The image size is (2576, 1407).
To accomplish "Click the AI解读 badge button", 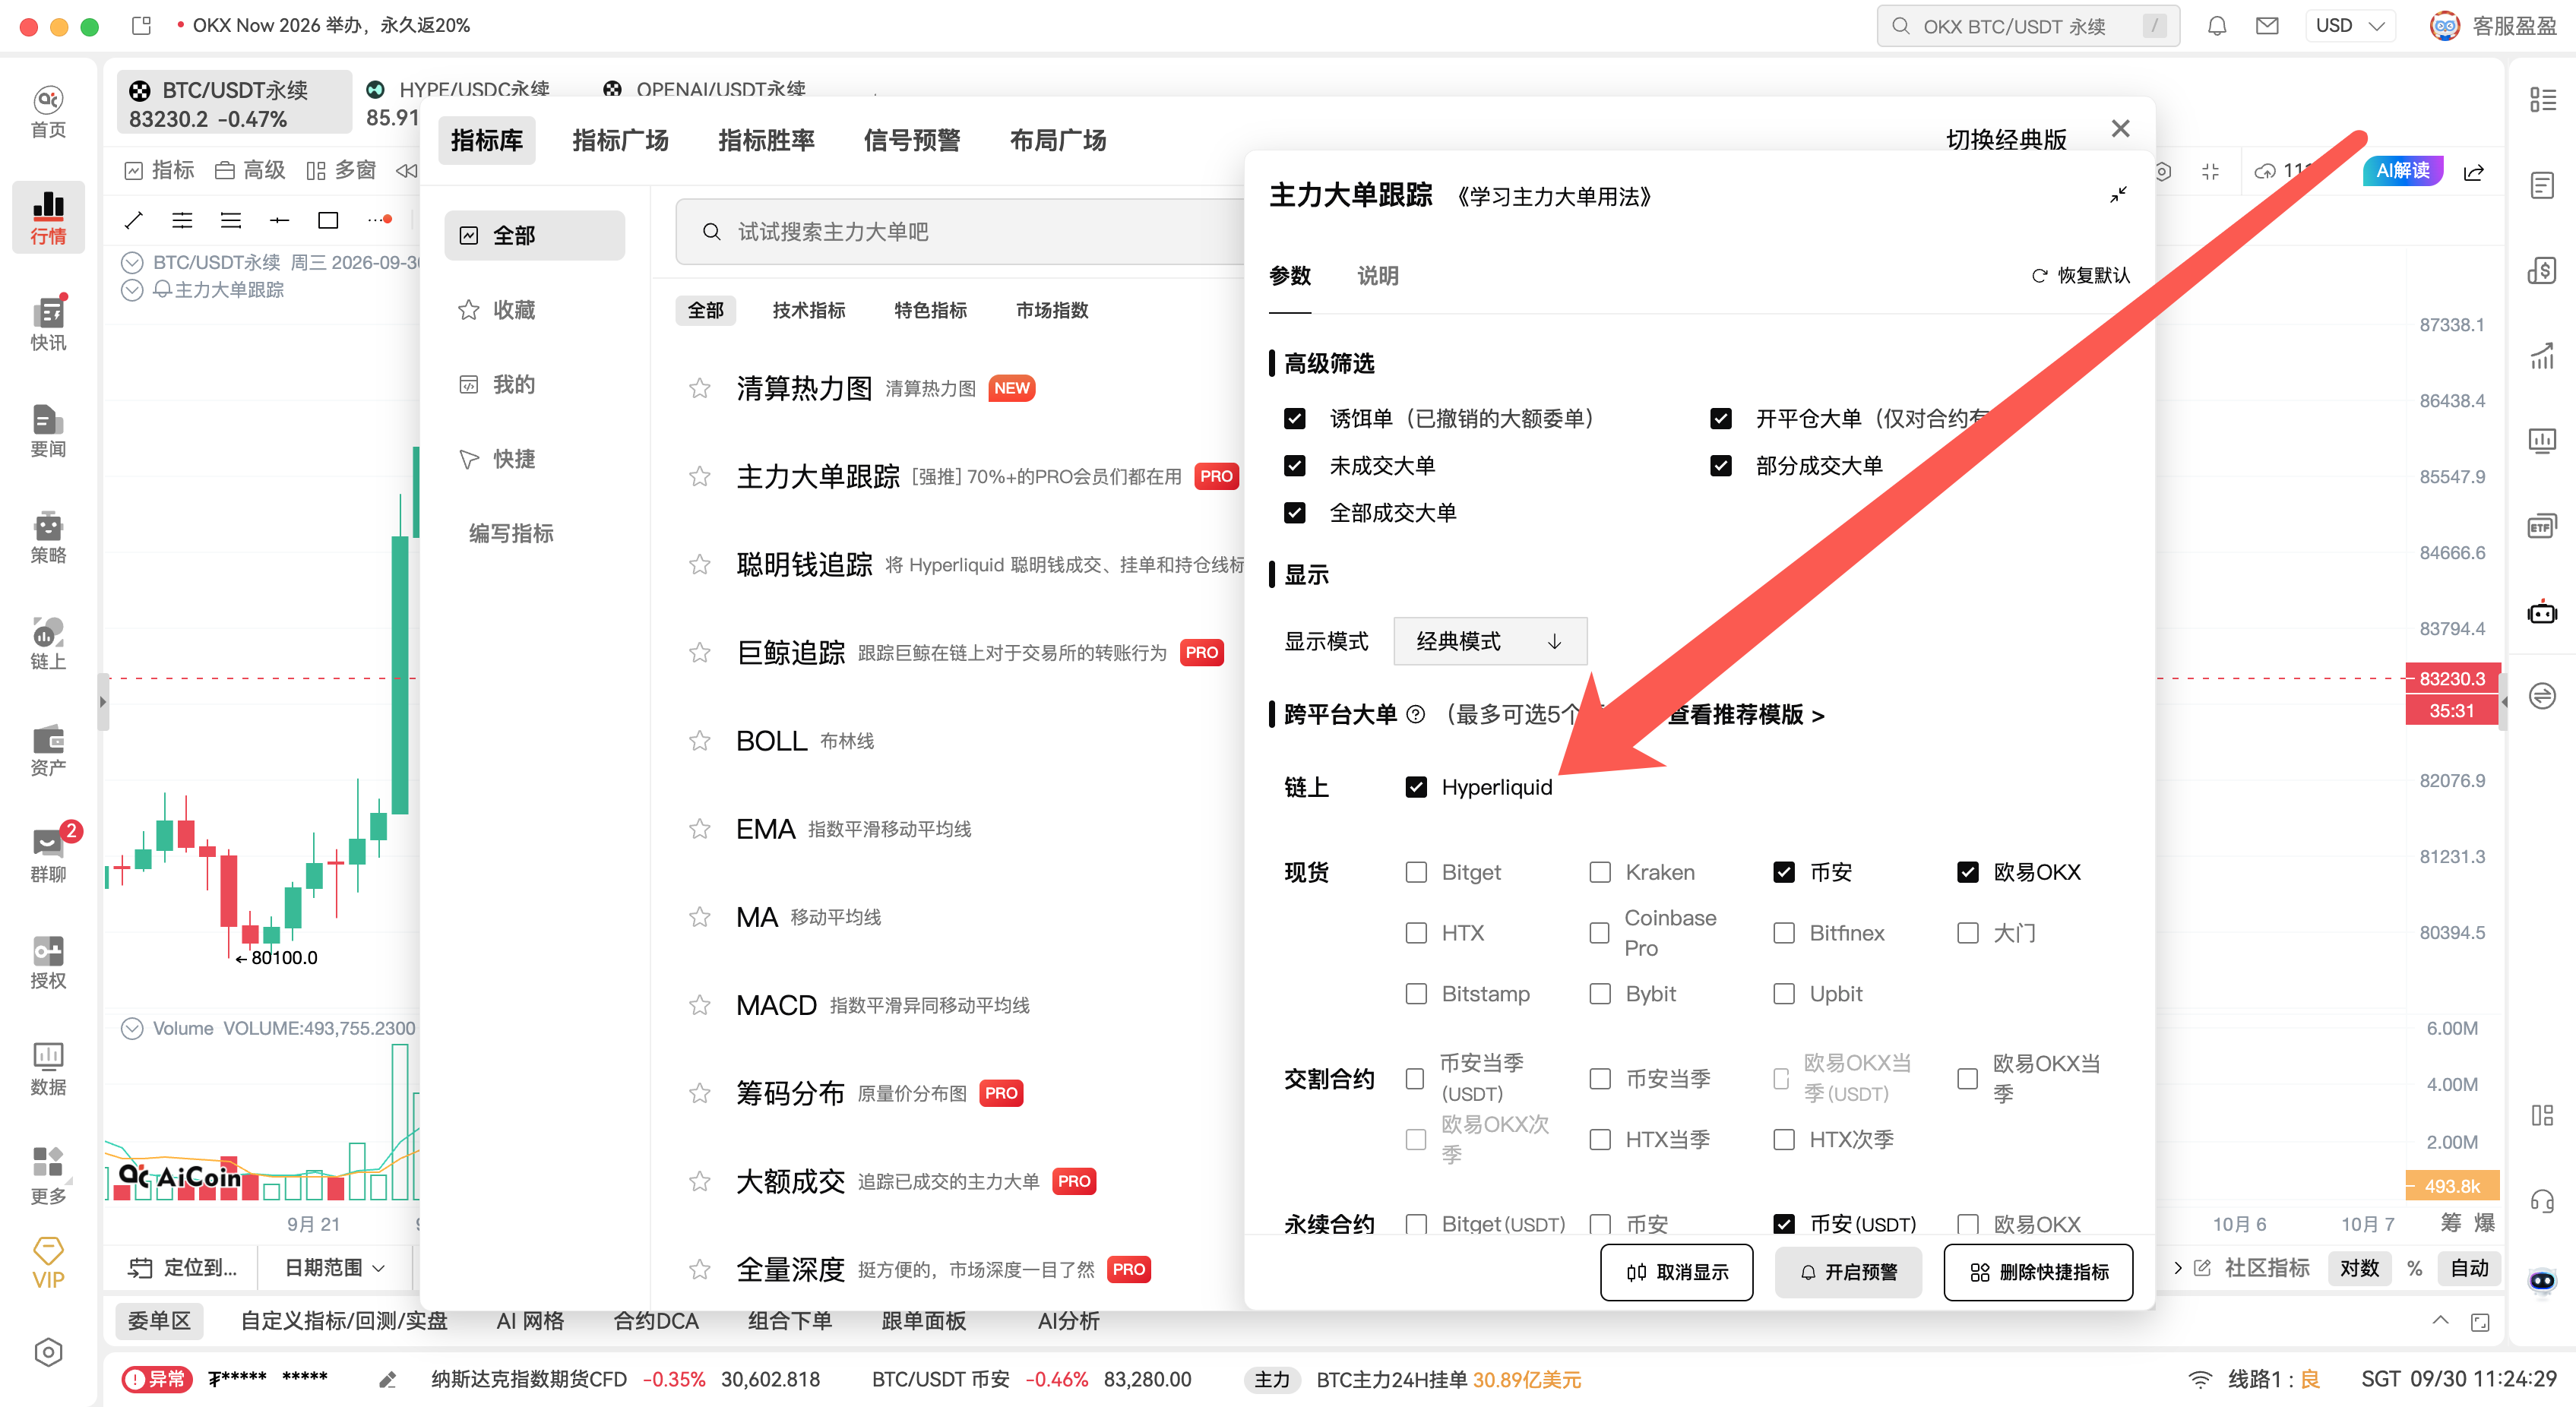I will tap(2403, 170).
